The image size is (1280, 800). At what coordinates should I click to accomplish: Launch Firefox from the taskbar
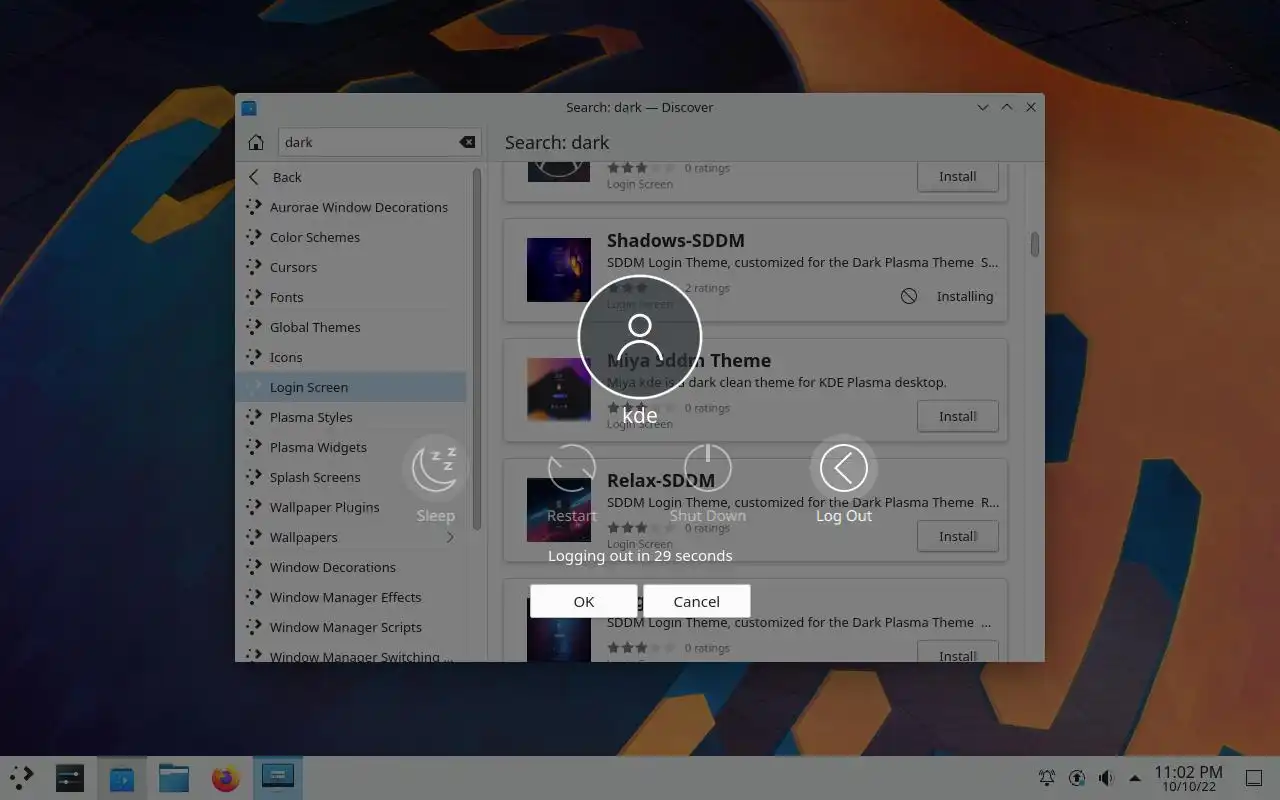click(x=226, y=777)
